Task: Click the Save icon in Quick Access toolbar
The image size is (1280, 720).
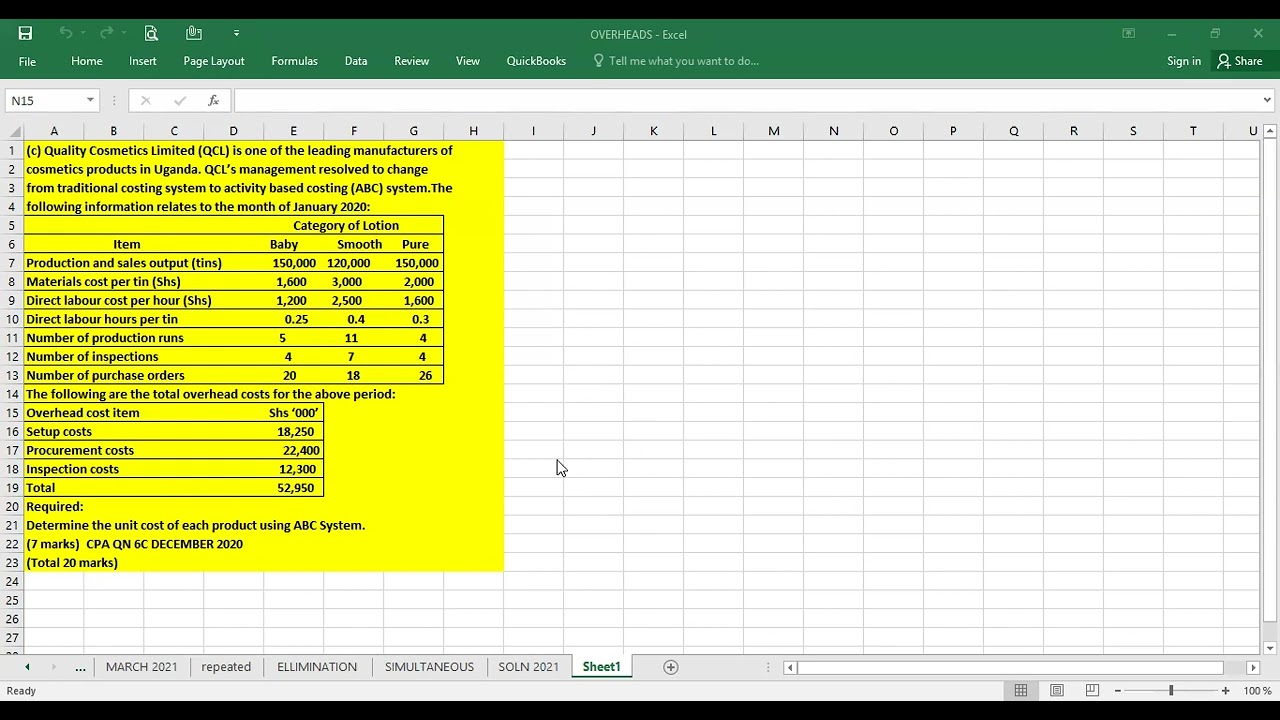Action: [25, 33]
